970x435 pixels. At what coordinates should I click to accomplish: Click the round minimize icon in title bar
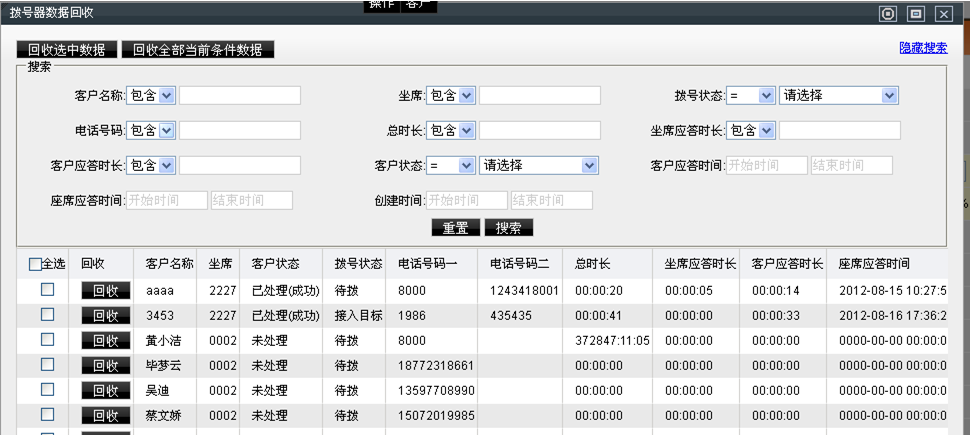click(x=887, y=14)
